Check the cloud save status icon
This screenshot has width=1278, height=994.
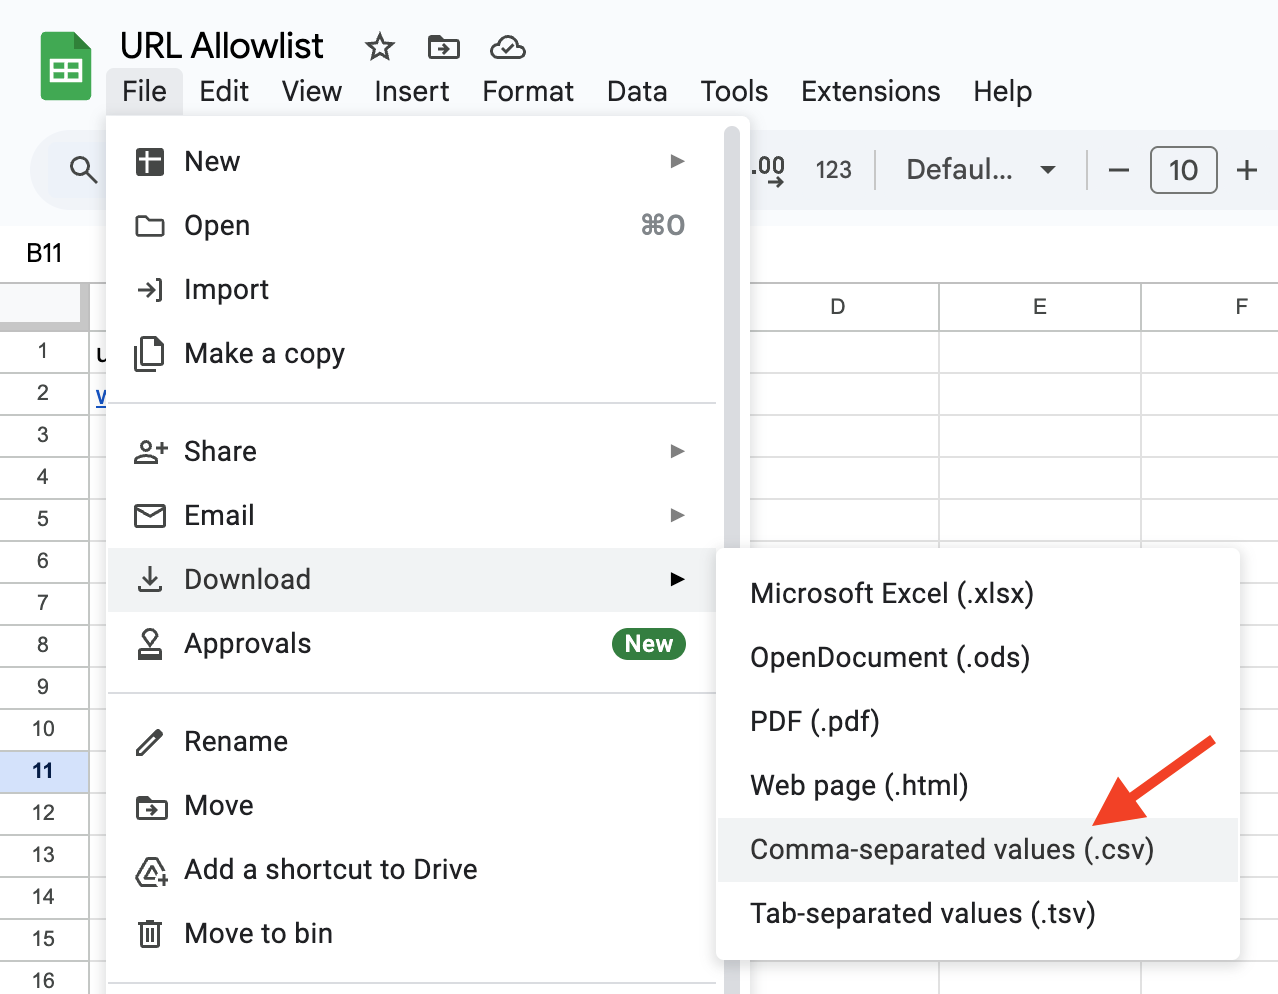(x=508, y=46)
